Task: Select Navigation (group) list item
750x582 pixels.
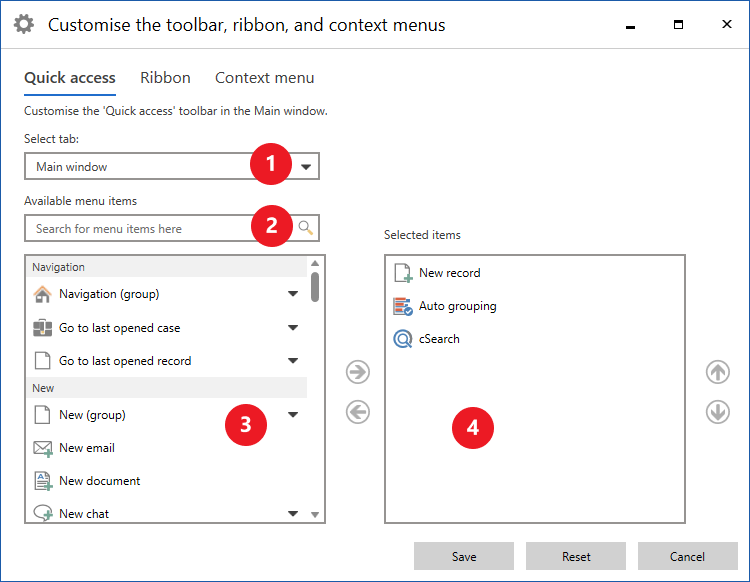Action: tap(166, 294)
